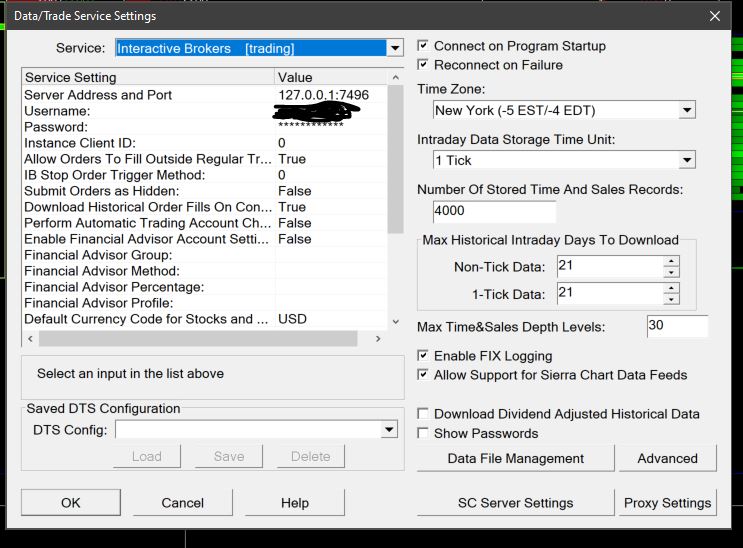Open Proxy Settings

[x=667, y=502]
